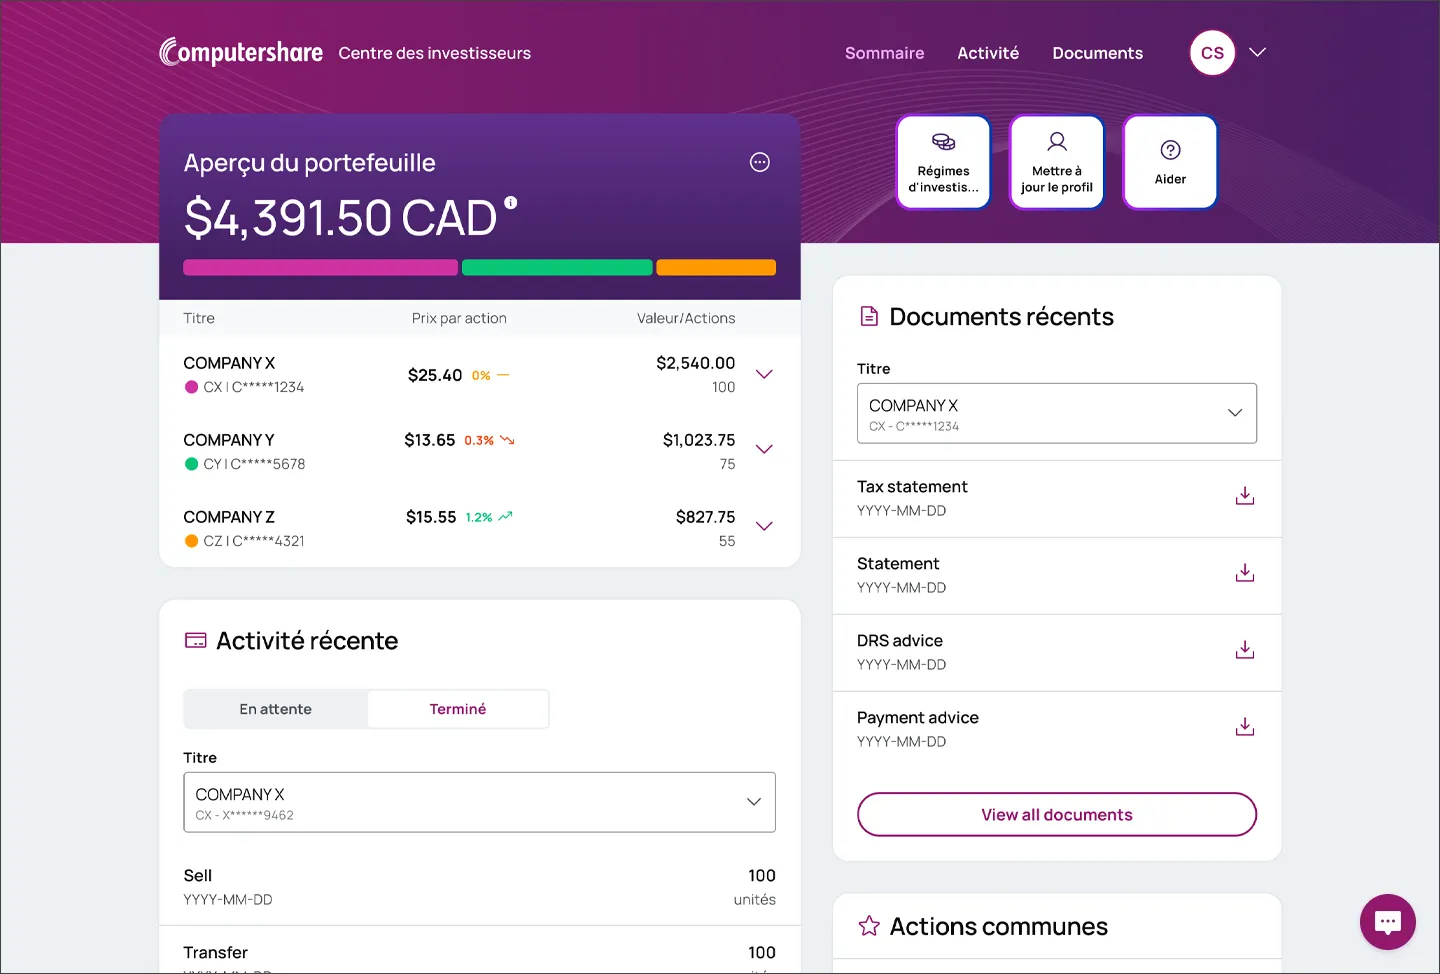Select the Terminé activity filter
The width and height of the screenshot is (1440, 974).
458,708
